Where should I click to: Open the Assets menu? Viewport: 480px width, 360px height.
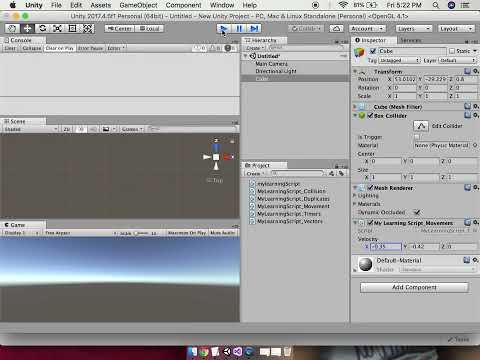pyautogui.click(x=101, y=5)
